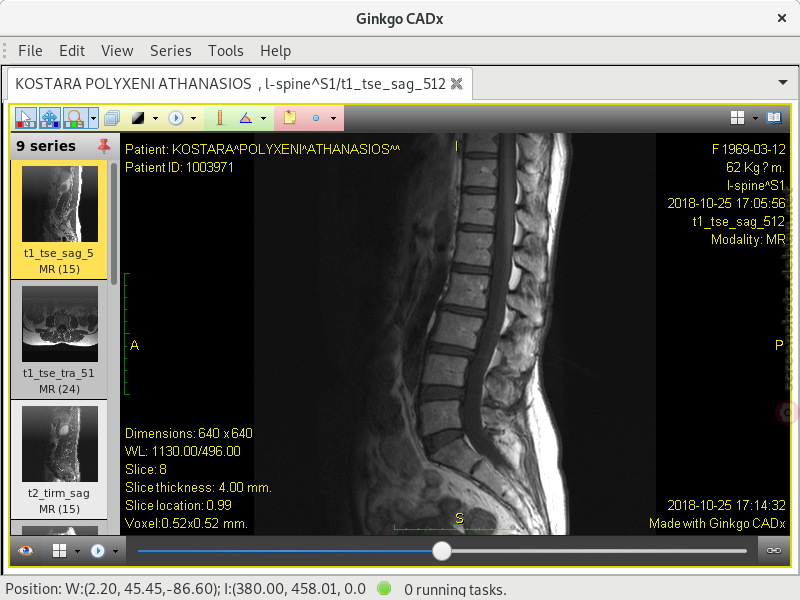Click the 'Dimensions: 640 x 640' overlay text
The height and width of the screenshot is (600, 800).
tap(189, 434)
